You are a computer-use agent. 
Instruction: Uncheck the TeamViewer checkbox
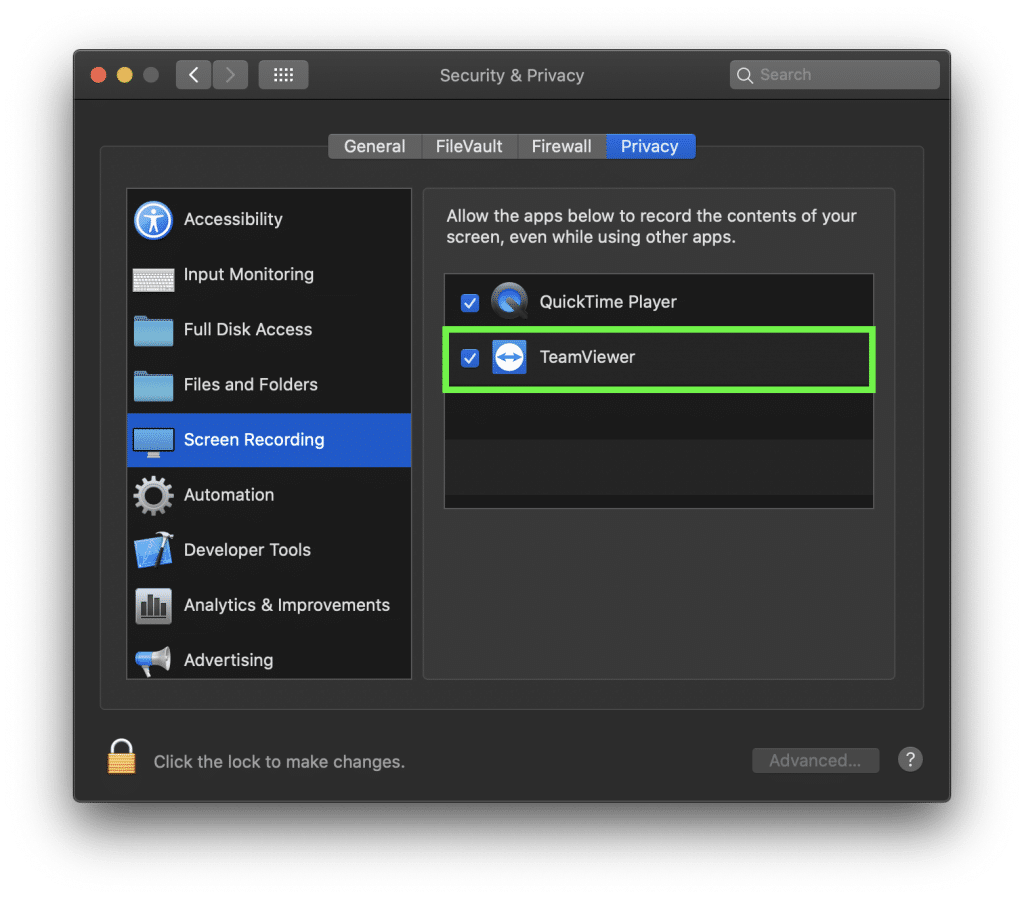point(470,358)
